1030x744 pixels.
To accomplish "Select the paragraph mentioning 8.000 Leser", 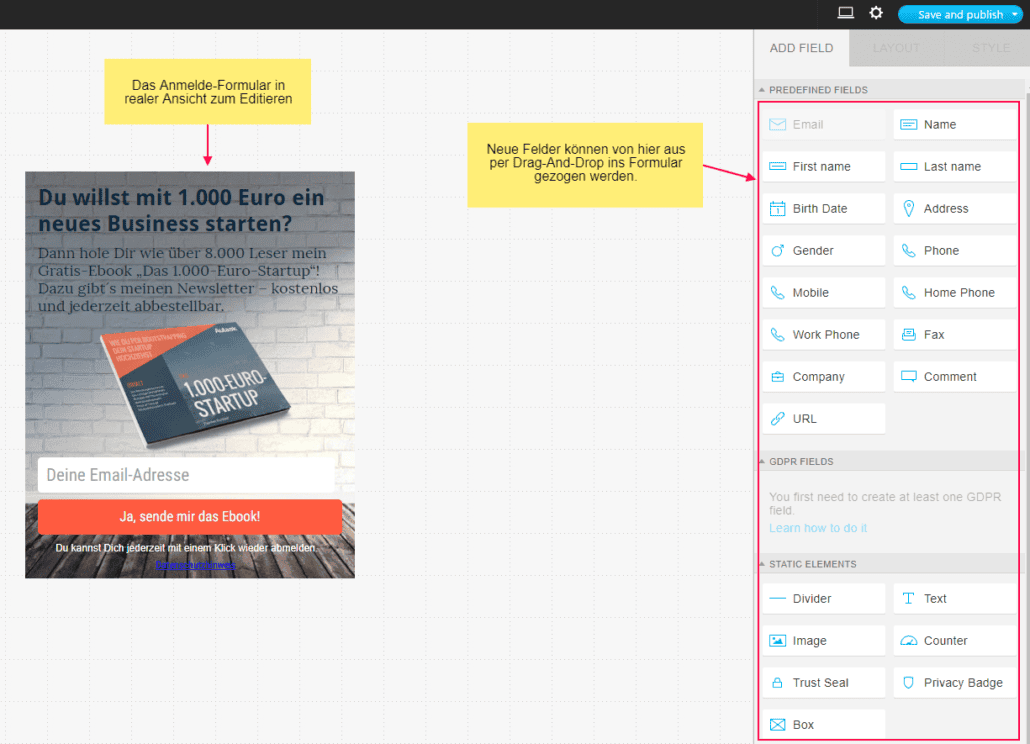I will point(188,280).
